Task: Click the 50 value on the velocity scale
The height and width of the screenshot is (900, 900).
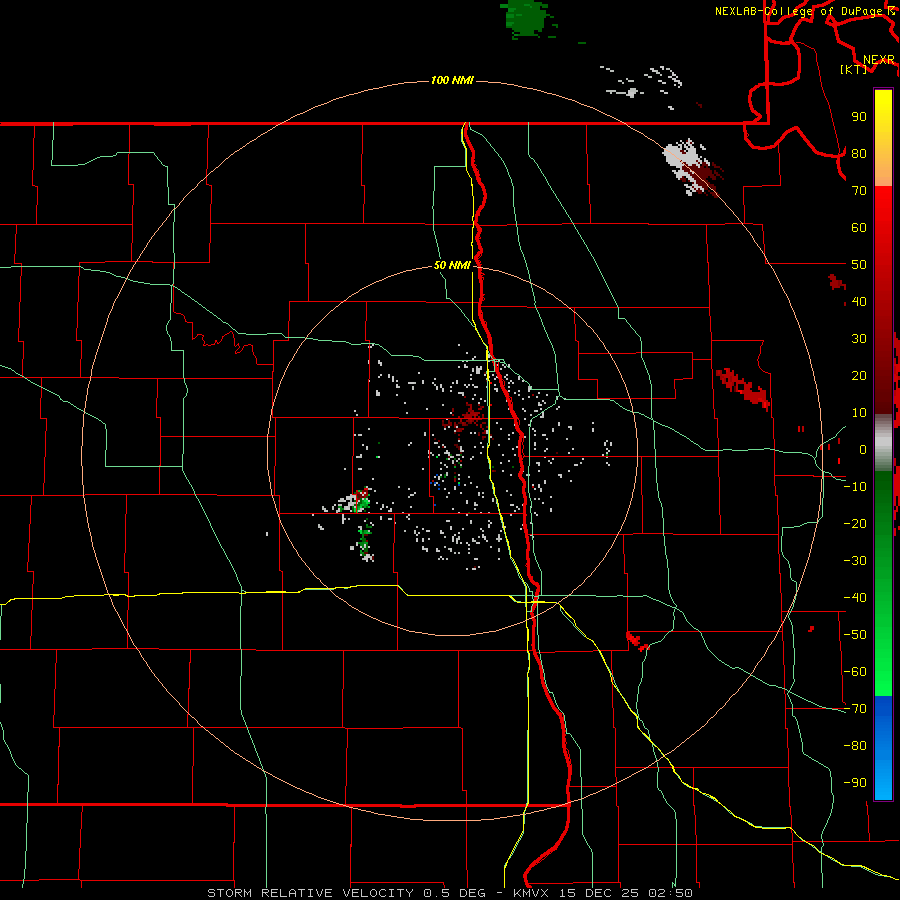Action: (859, 265)
